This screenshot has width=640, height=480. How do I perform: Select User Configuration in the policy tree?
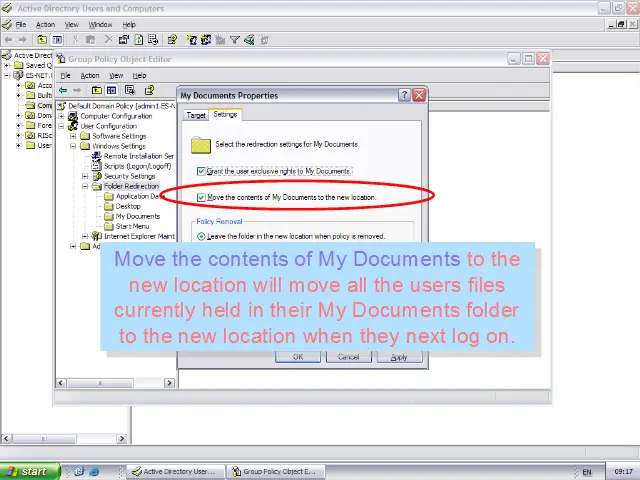tap(108, 126)
